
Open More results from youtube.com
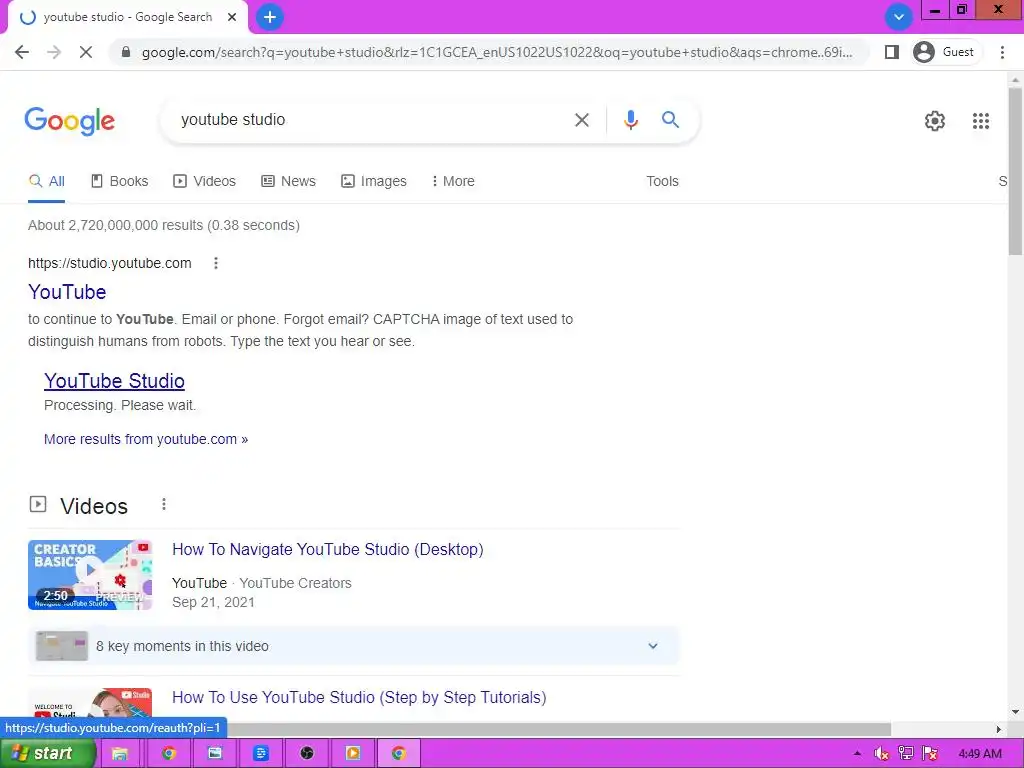click(146, 440)
